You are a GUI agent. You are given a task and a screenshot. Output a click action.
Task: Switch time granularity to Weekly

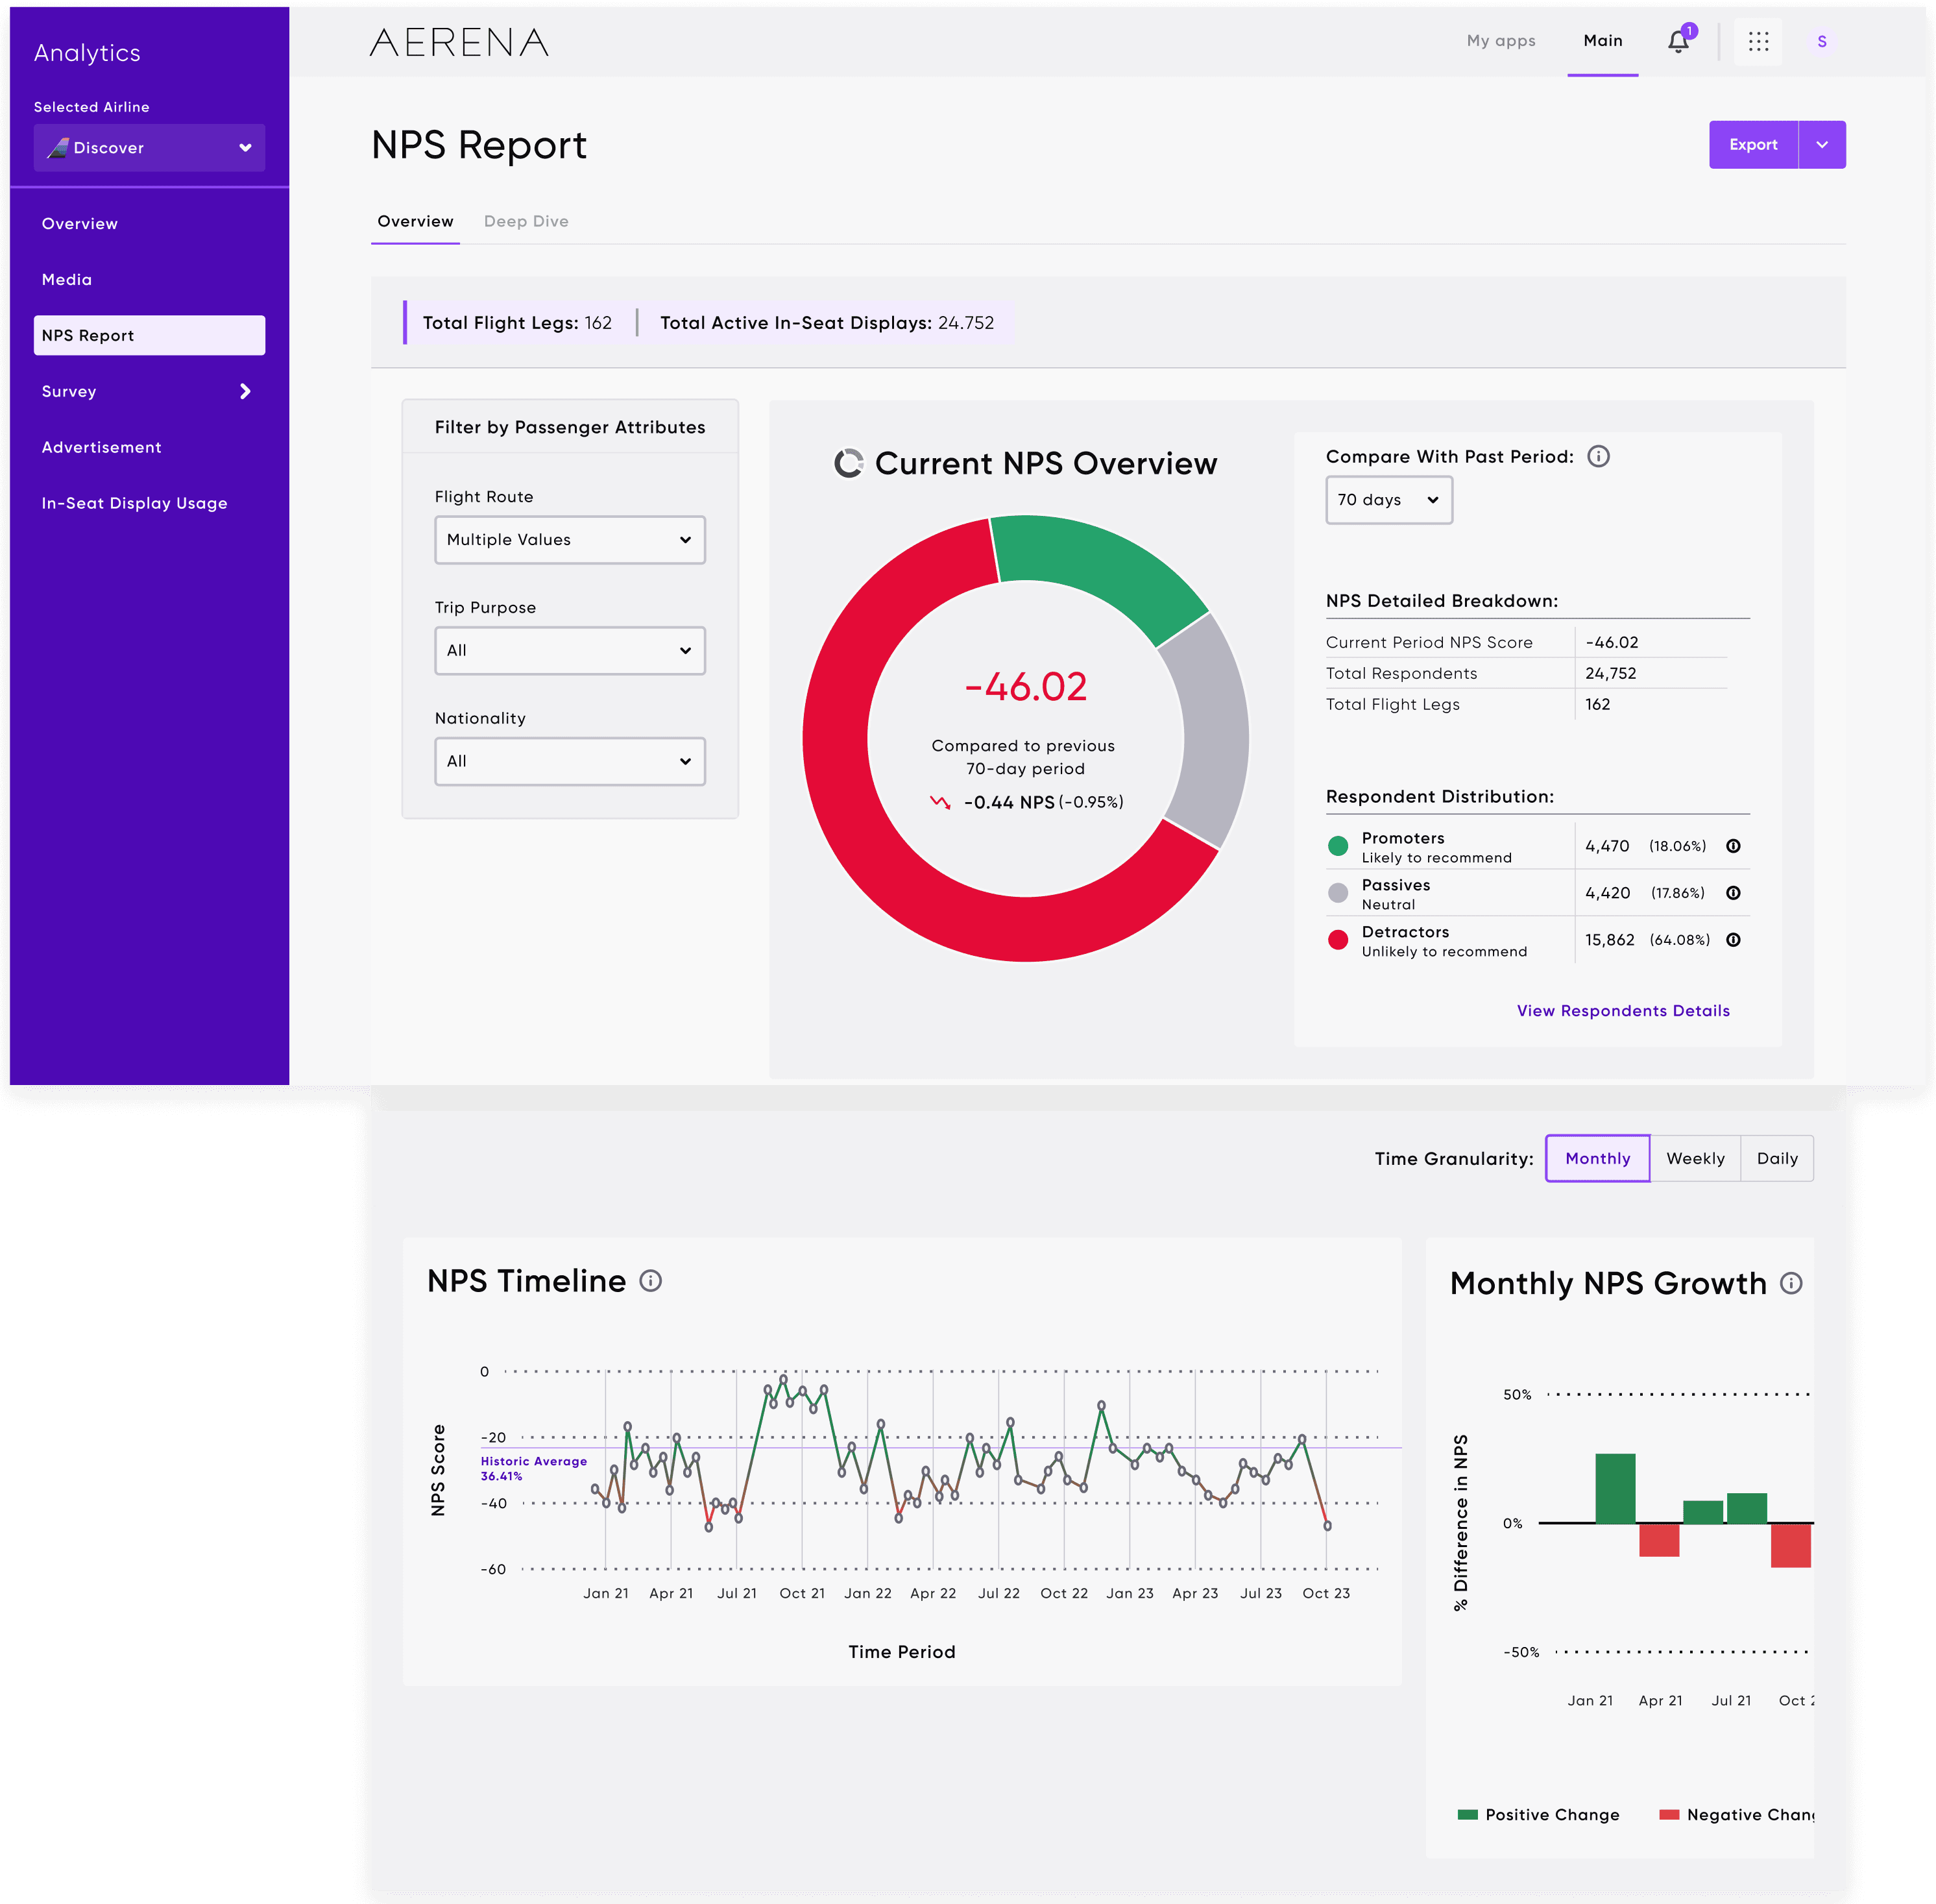pos(1695,1158)
